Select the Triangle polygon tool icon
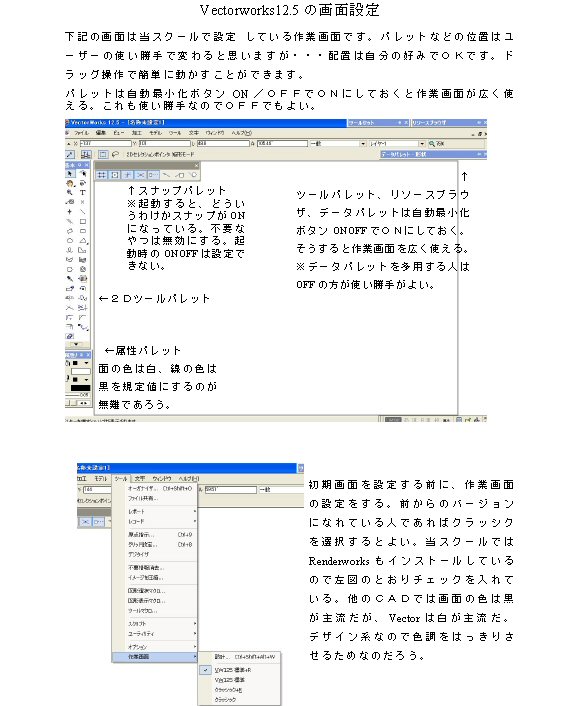 (83, 240)
